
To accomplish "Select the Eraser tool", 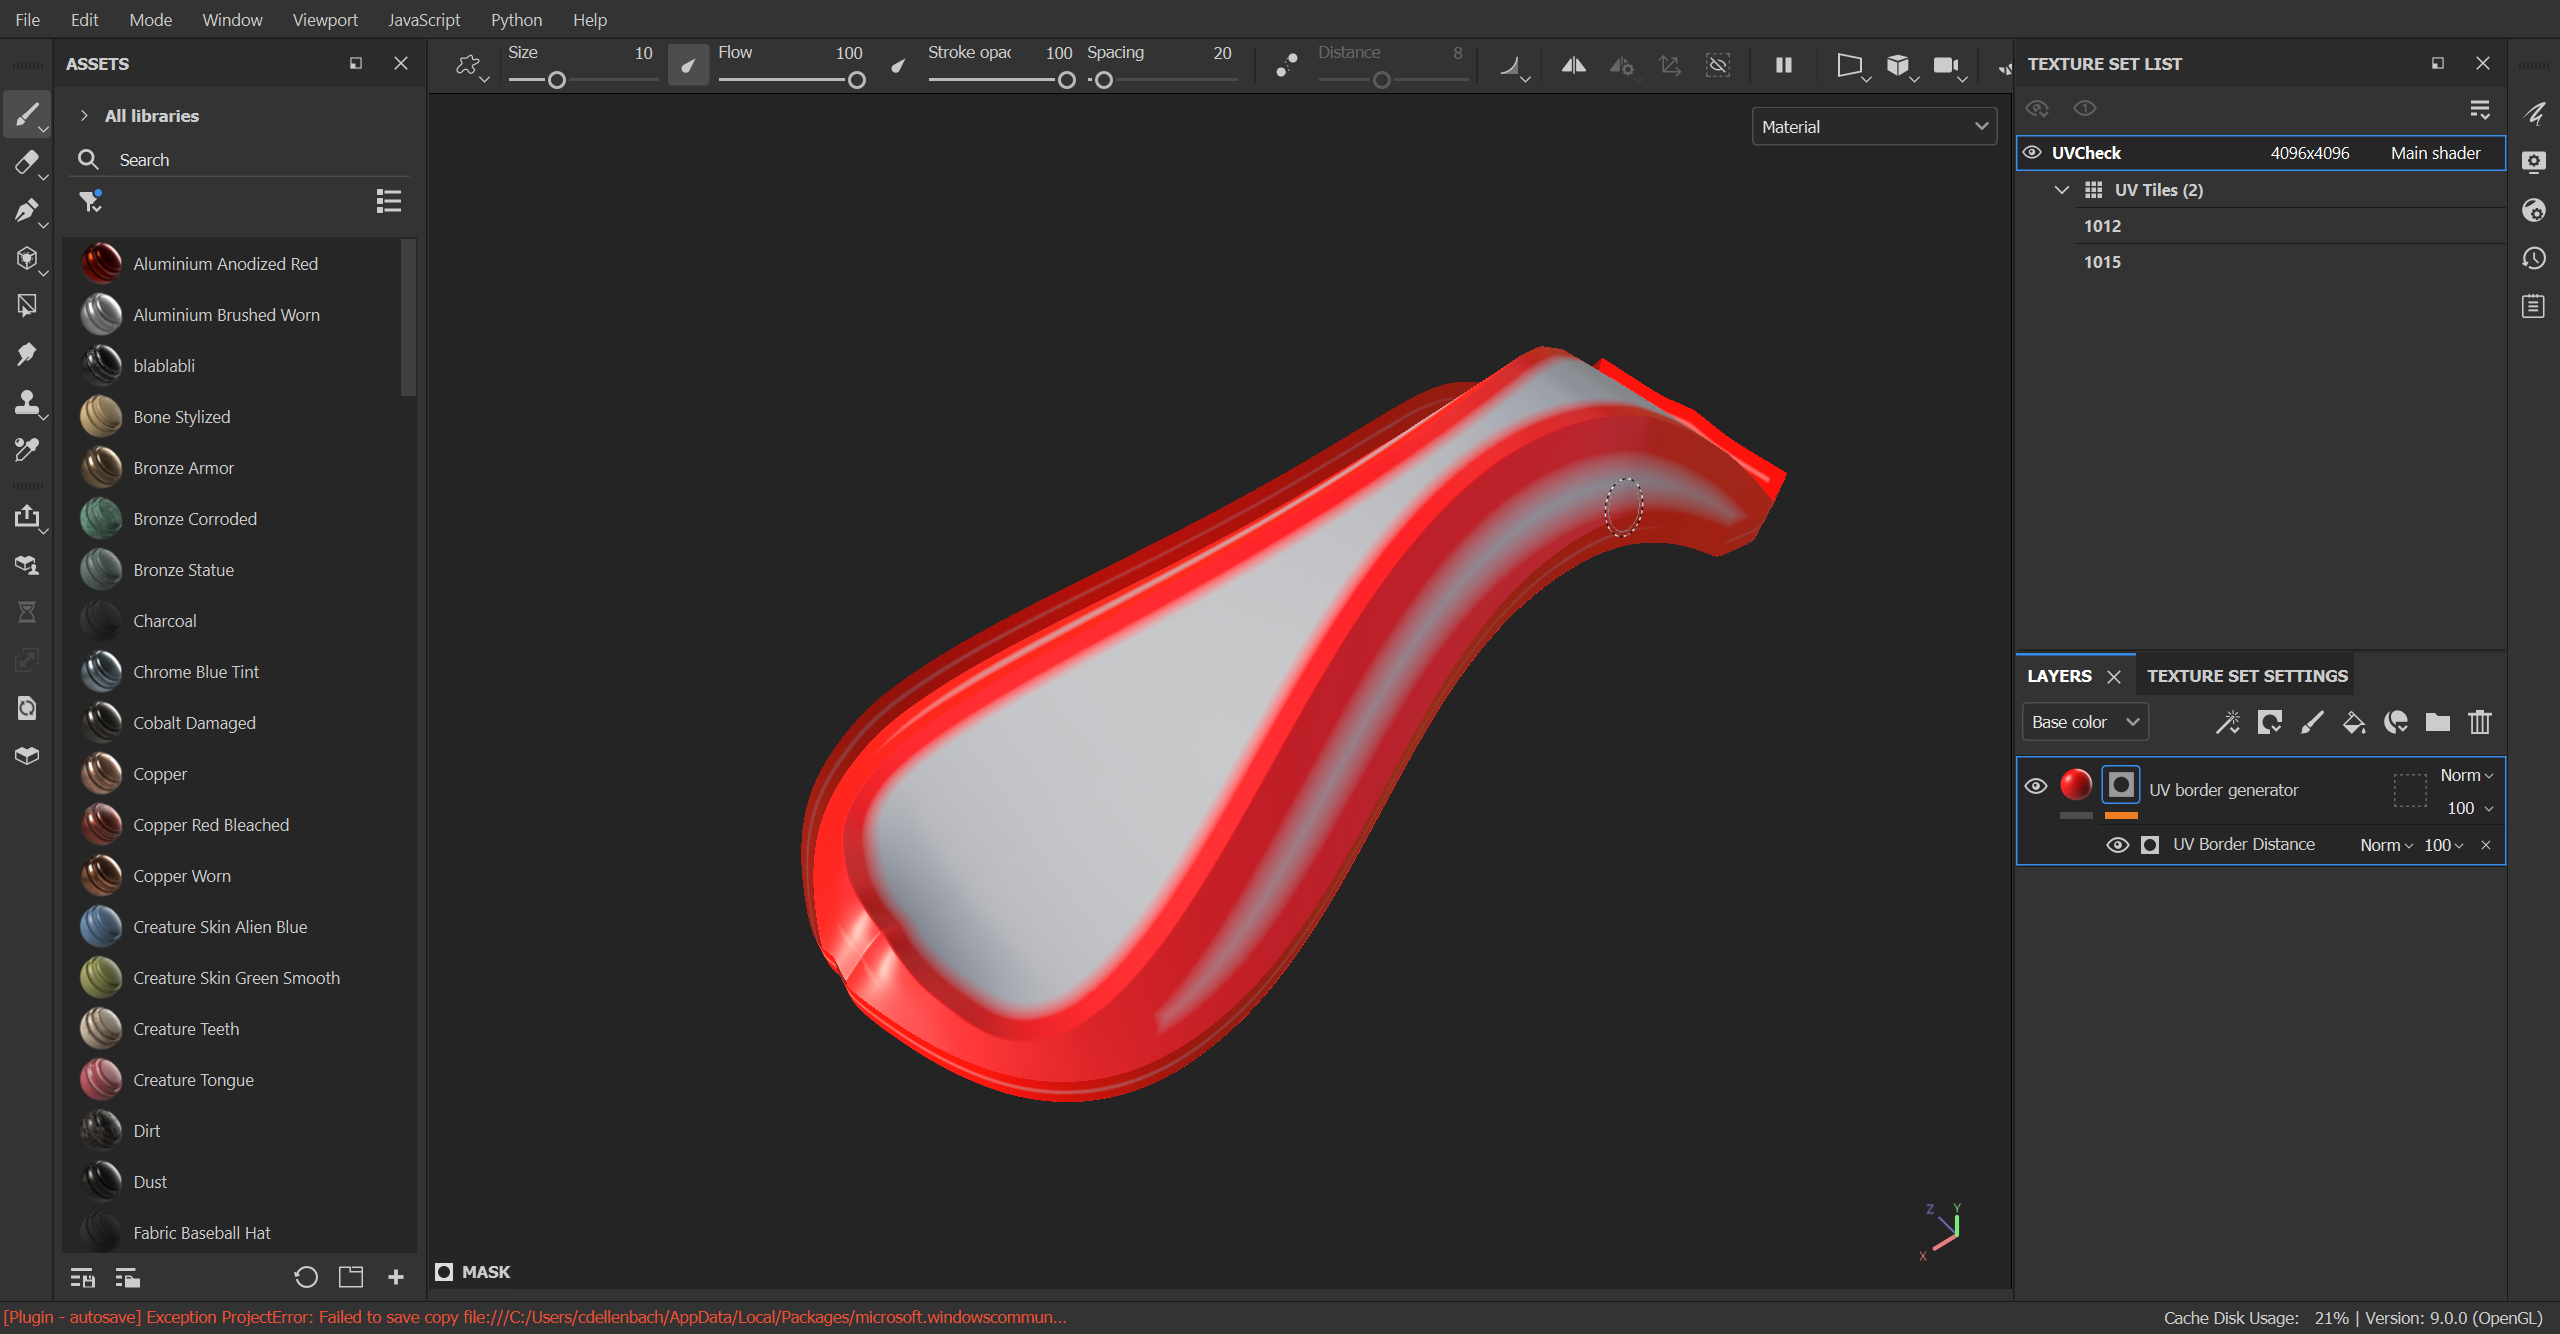I will click(x=27, y=162).
